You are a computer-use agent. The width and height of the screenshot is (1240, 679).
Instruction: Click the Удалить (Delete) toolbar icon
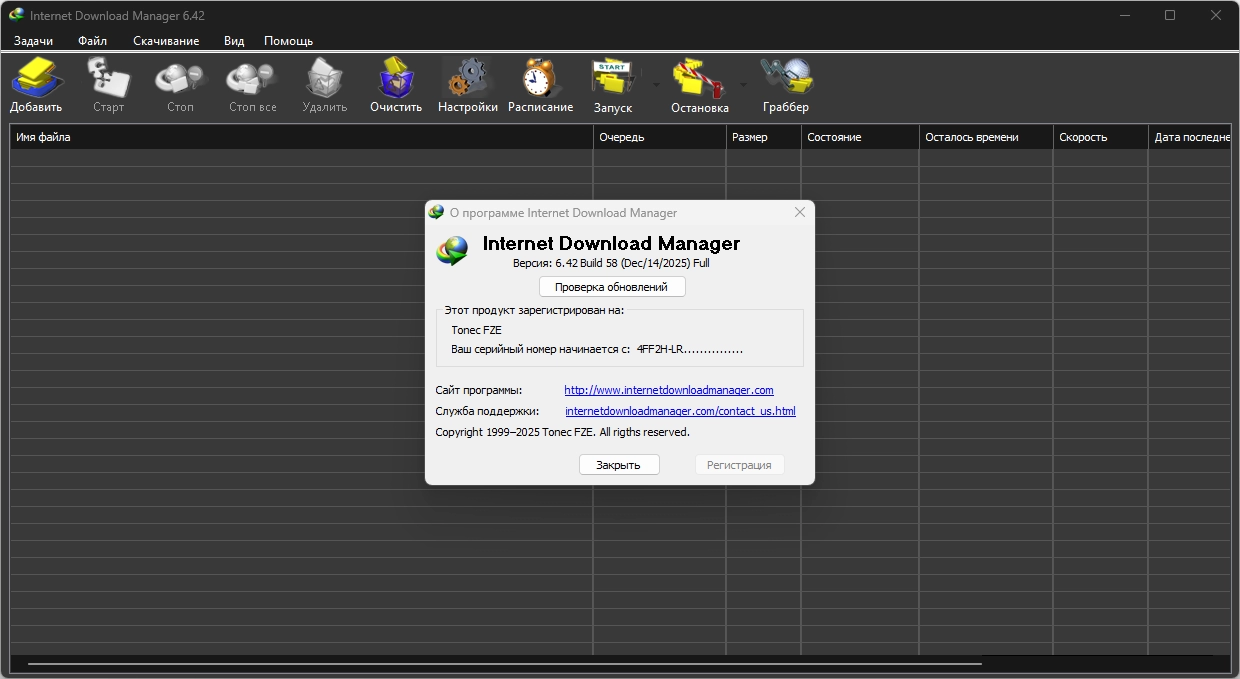[324, 84]
